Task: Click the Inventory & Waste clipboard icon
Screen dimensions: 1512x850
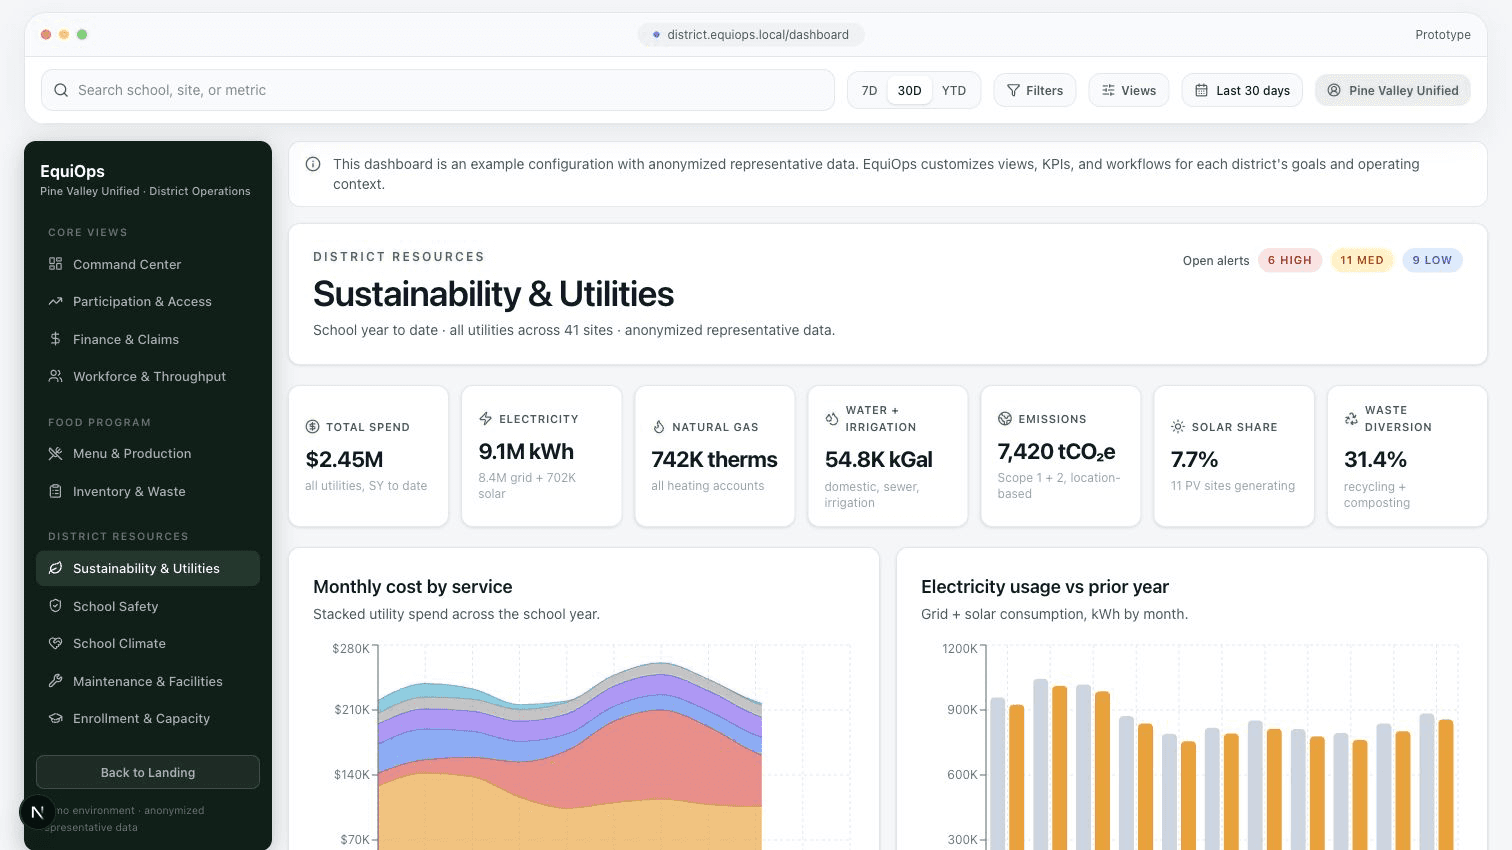Action: click(x=55, y=491)
